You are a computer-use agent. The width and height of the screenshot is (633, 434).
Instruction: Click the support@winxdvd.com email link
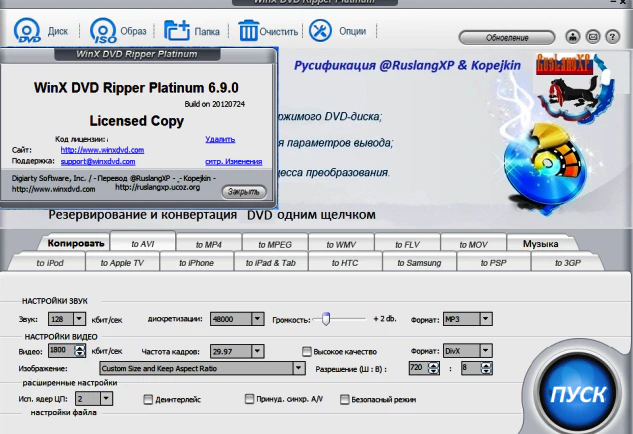[x=98, y=161]
